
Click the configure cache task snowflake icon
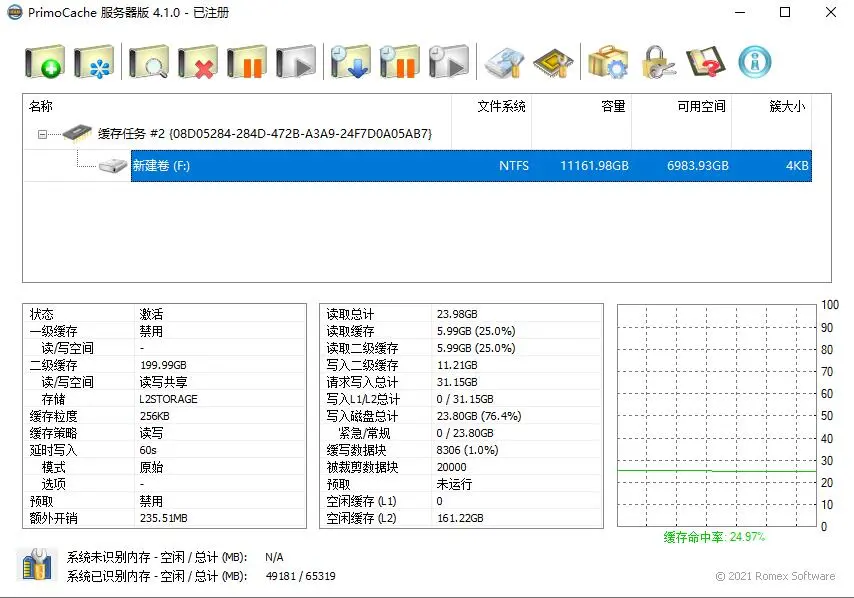[94, 62]
